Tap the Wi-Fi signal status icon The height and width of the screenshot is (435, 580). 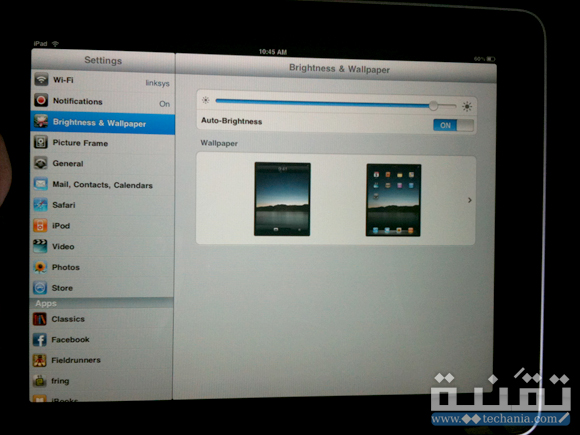point(55,44)
